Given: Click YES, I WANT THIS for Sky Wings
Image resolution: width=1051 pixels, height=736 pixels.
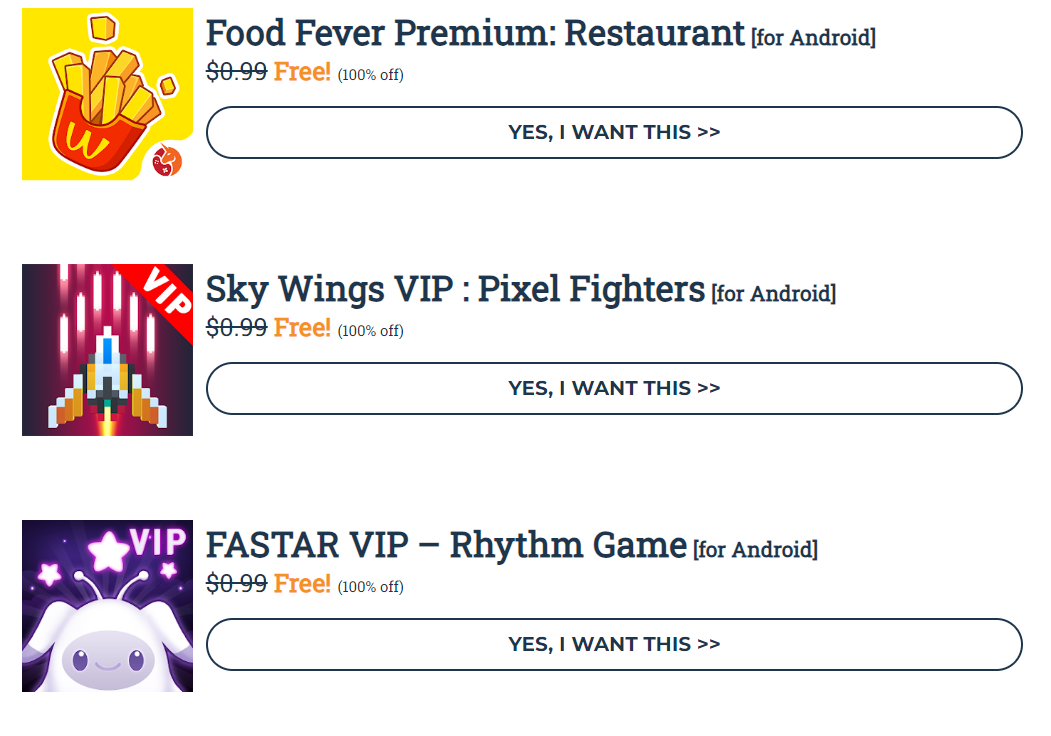Looking at the screenshot, I should (614, 389).
